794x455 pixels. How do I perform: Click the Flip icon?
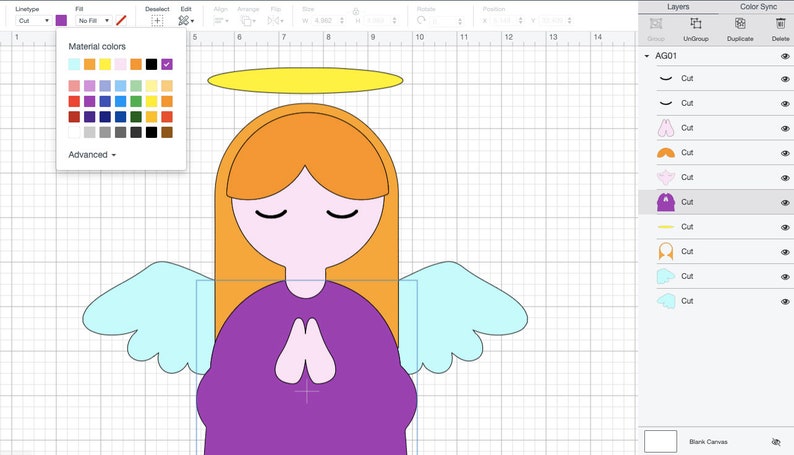click(273, 21)
